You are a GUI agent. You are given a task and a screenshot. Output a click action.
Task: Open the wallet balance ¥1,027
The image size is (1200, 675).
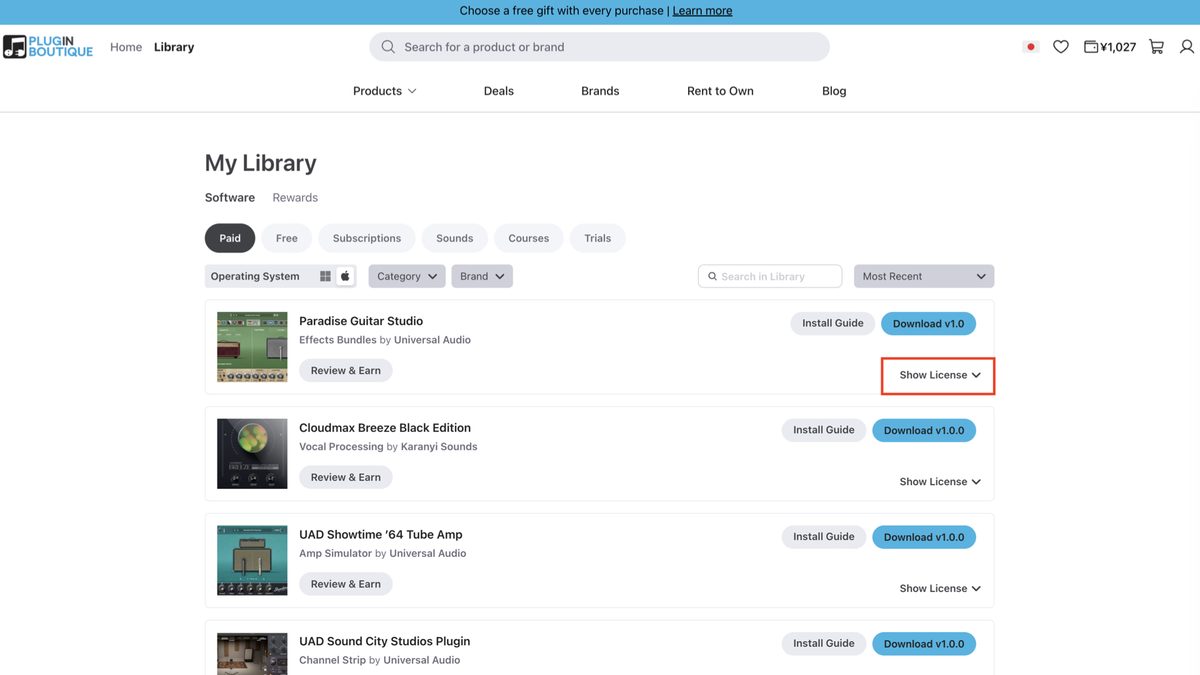1110,47
